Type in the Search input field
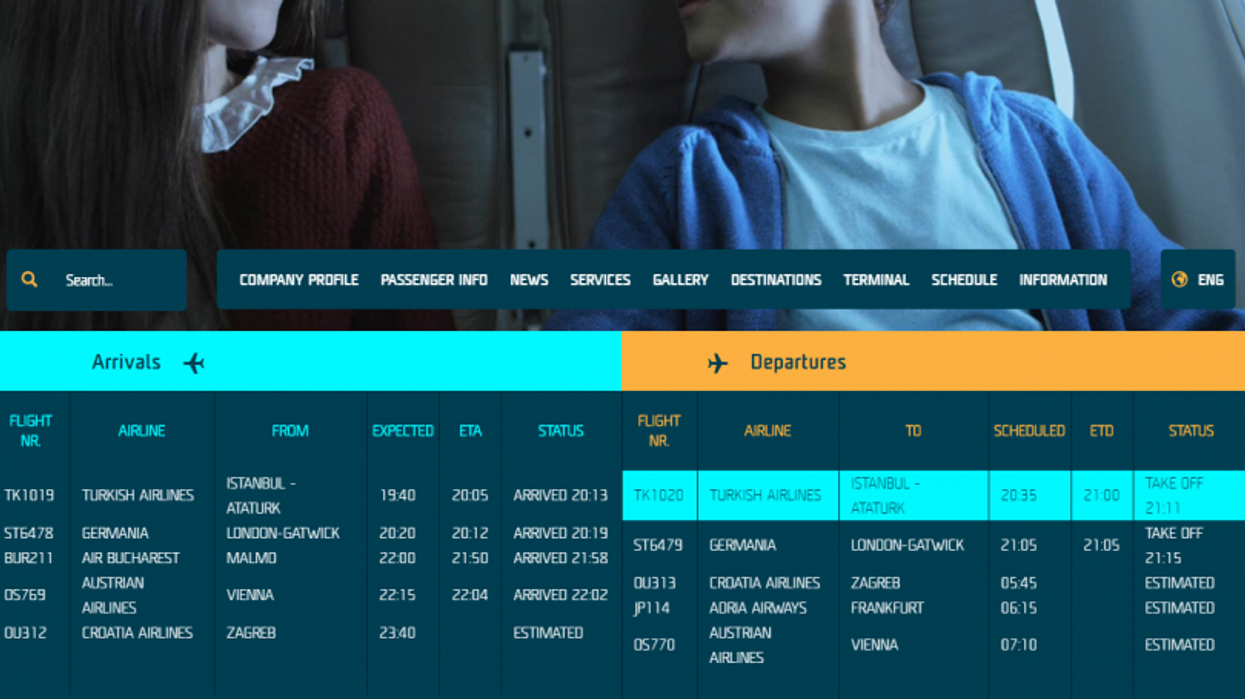 point(115,280)
